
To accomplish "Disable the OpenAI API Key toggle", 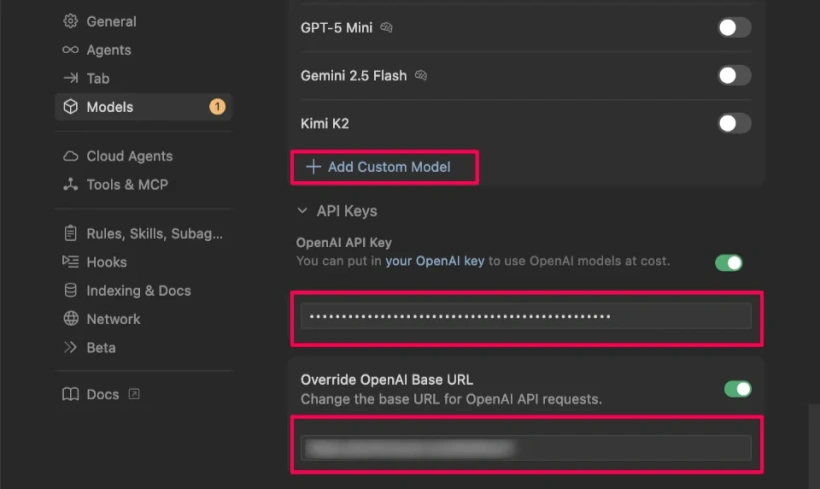I will [729, 263].
